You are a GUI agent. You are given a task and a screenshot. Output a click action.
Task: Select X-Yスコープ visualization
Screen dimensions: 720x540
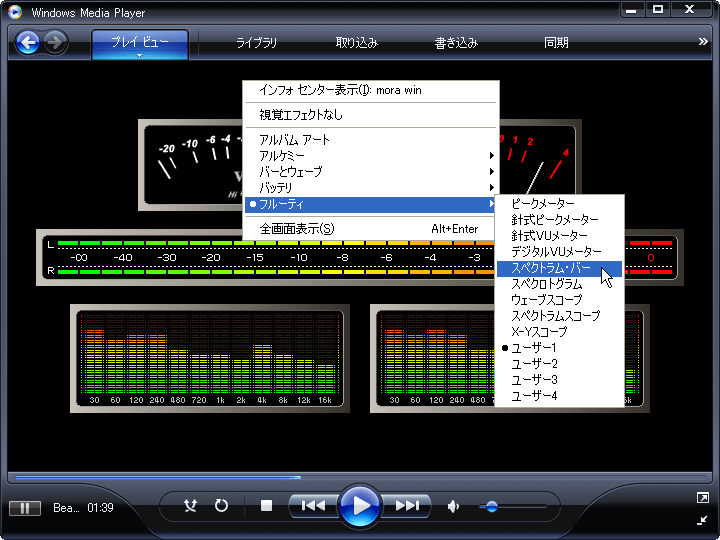tap(559, 332)
